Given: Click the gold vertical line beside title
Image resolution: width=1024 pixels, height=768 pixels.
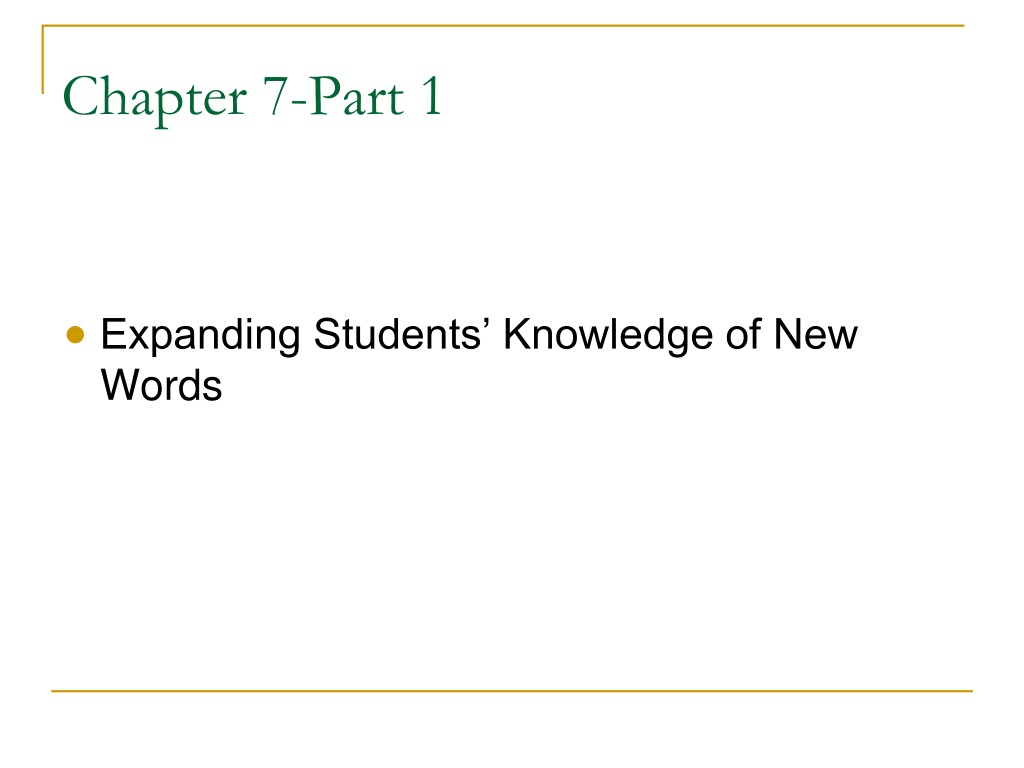Looking at the screenshot, I should pyautogui.click(x=43, y=59).
